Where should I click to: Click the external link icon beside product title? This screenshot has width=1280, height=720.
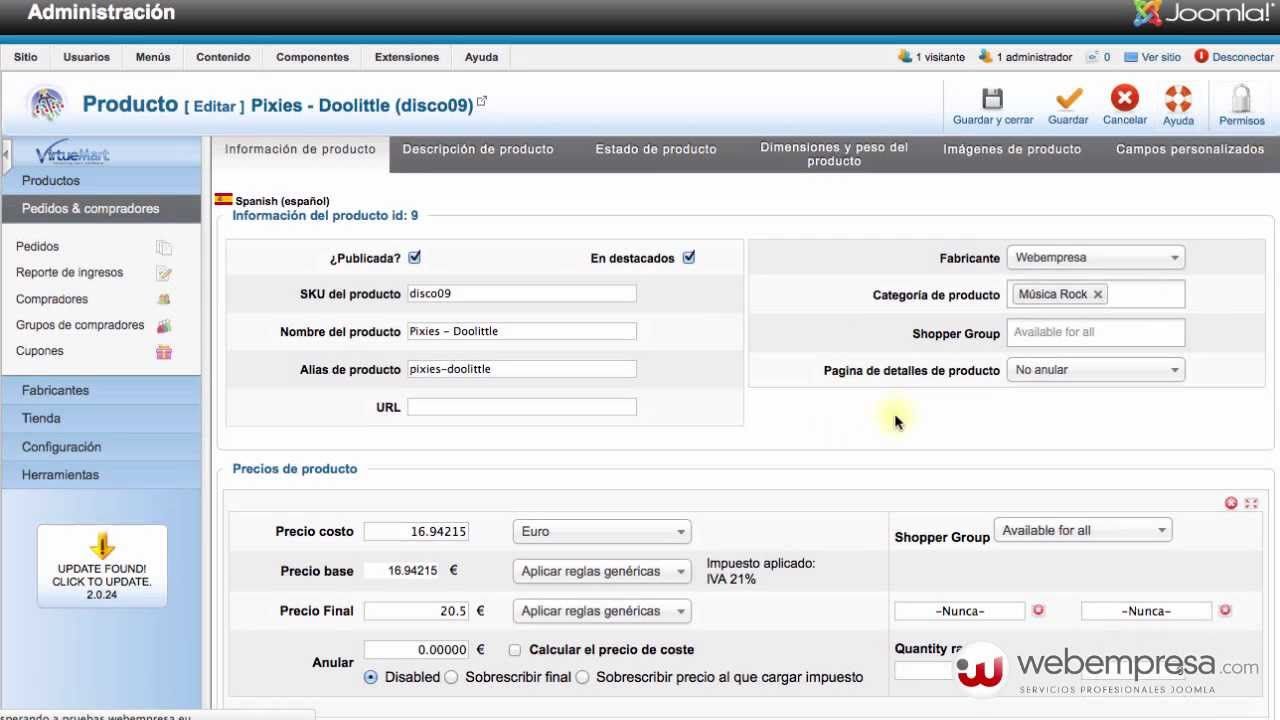[482, 101]
